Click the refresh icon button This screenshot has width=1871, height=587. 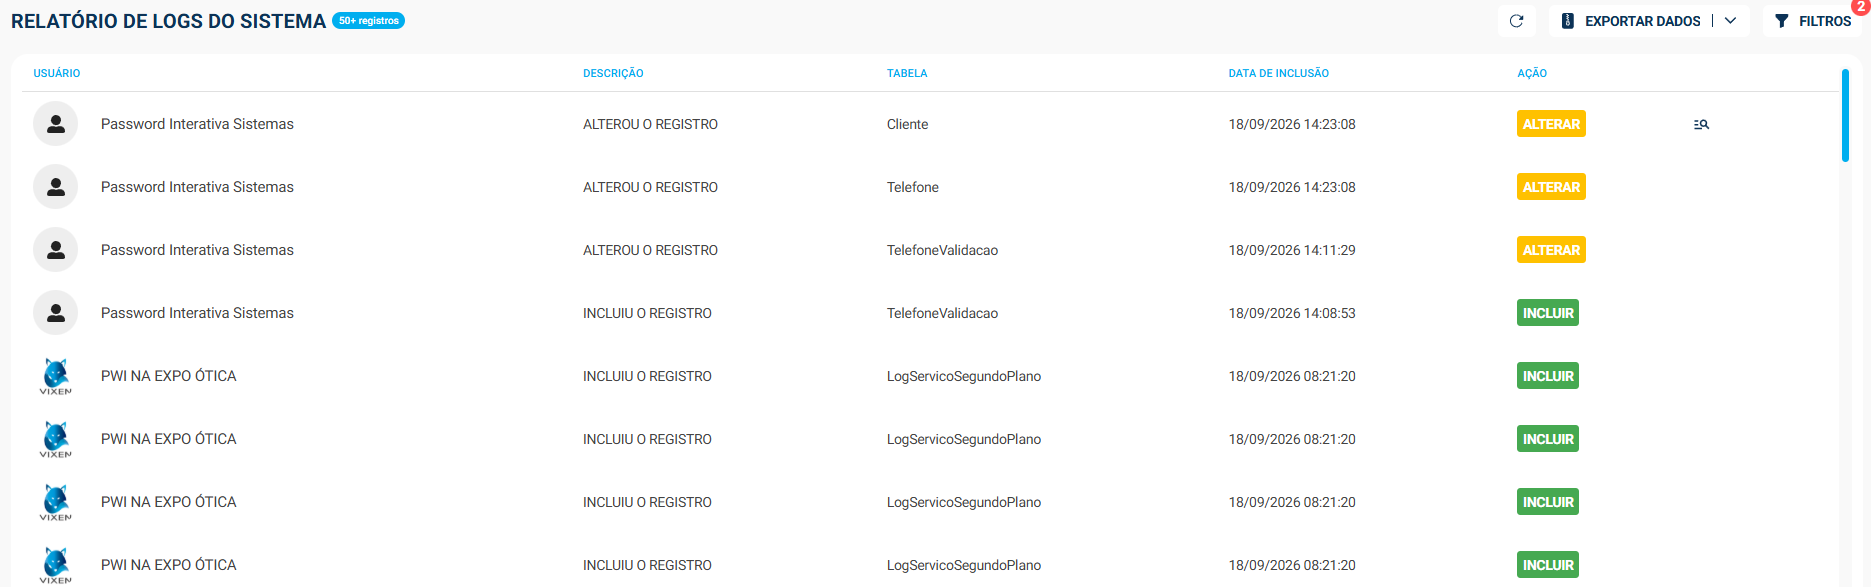pos(1516,21)
